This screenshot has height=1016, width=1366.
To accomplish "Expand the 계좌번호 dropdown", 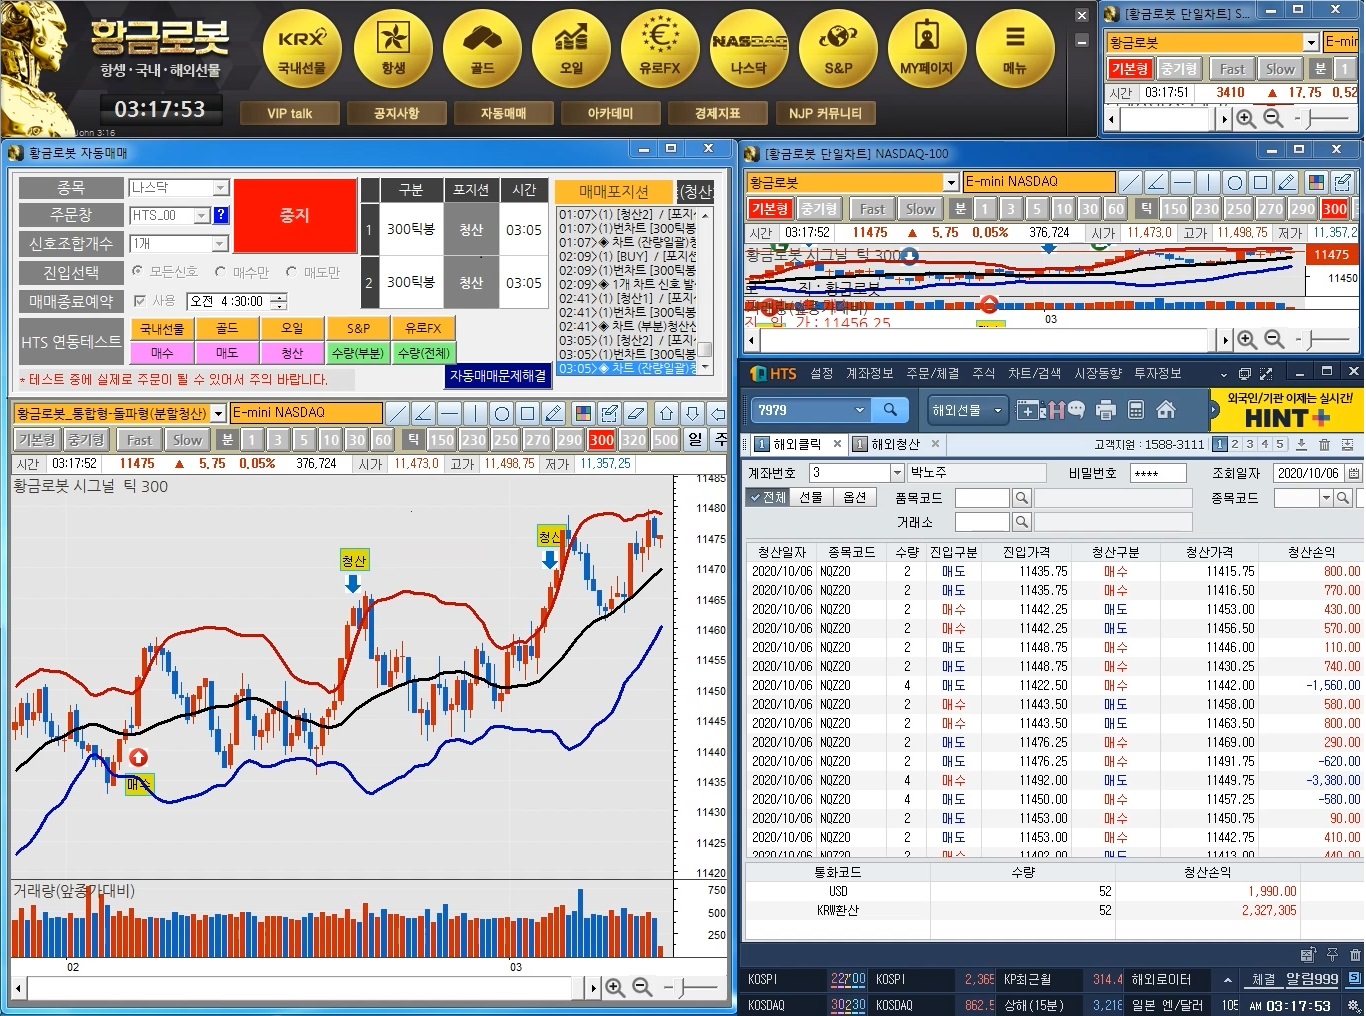I will pos(897,473).
